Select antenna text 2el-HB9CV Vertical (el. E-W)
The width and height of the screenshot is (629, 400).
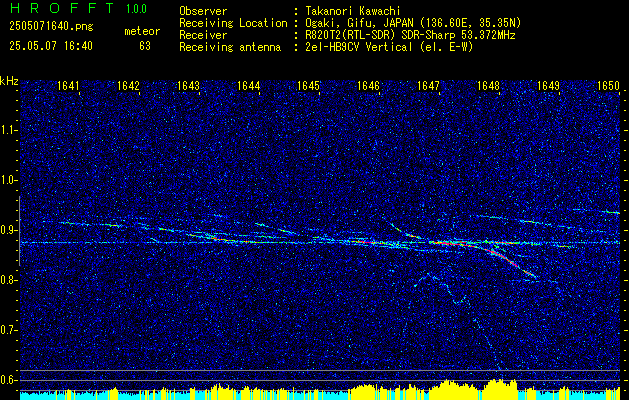[x=389, y=47]
